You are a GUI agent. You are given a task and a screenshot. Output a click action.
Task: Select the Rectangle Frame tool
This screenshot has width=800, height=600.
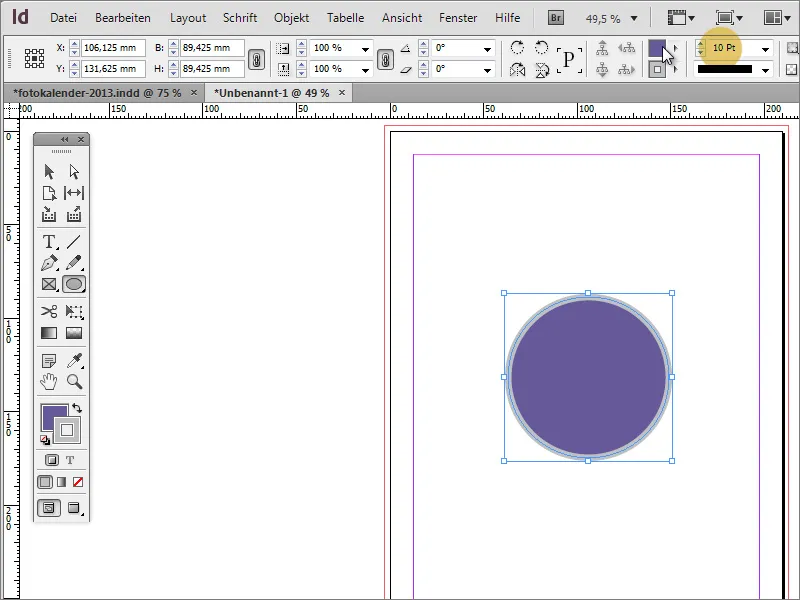pyautogui.click(x=49, y=284)
